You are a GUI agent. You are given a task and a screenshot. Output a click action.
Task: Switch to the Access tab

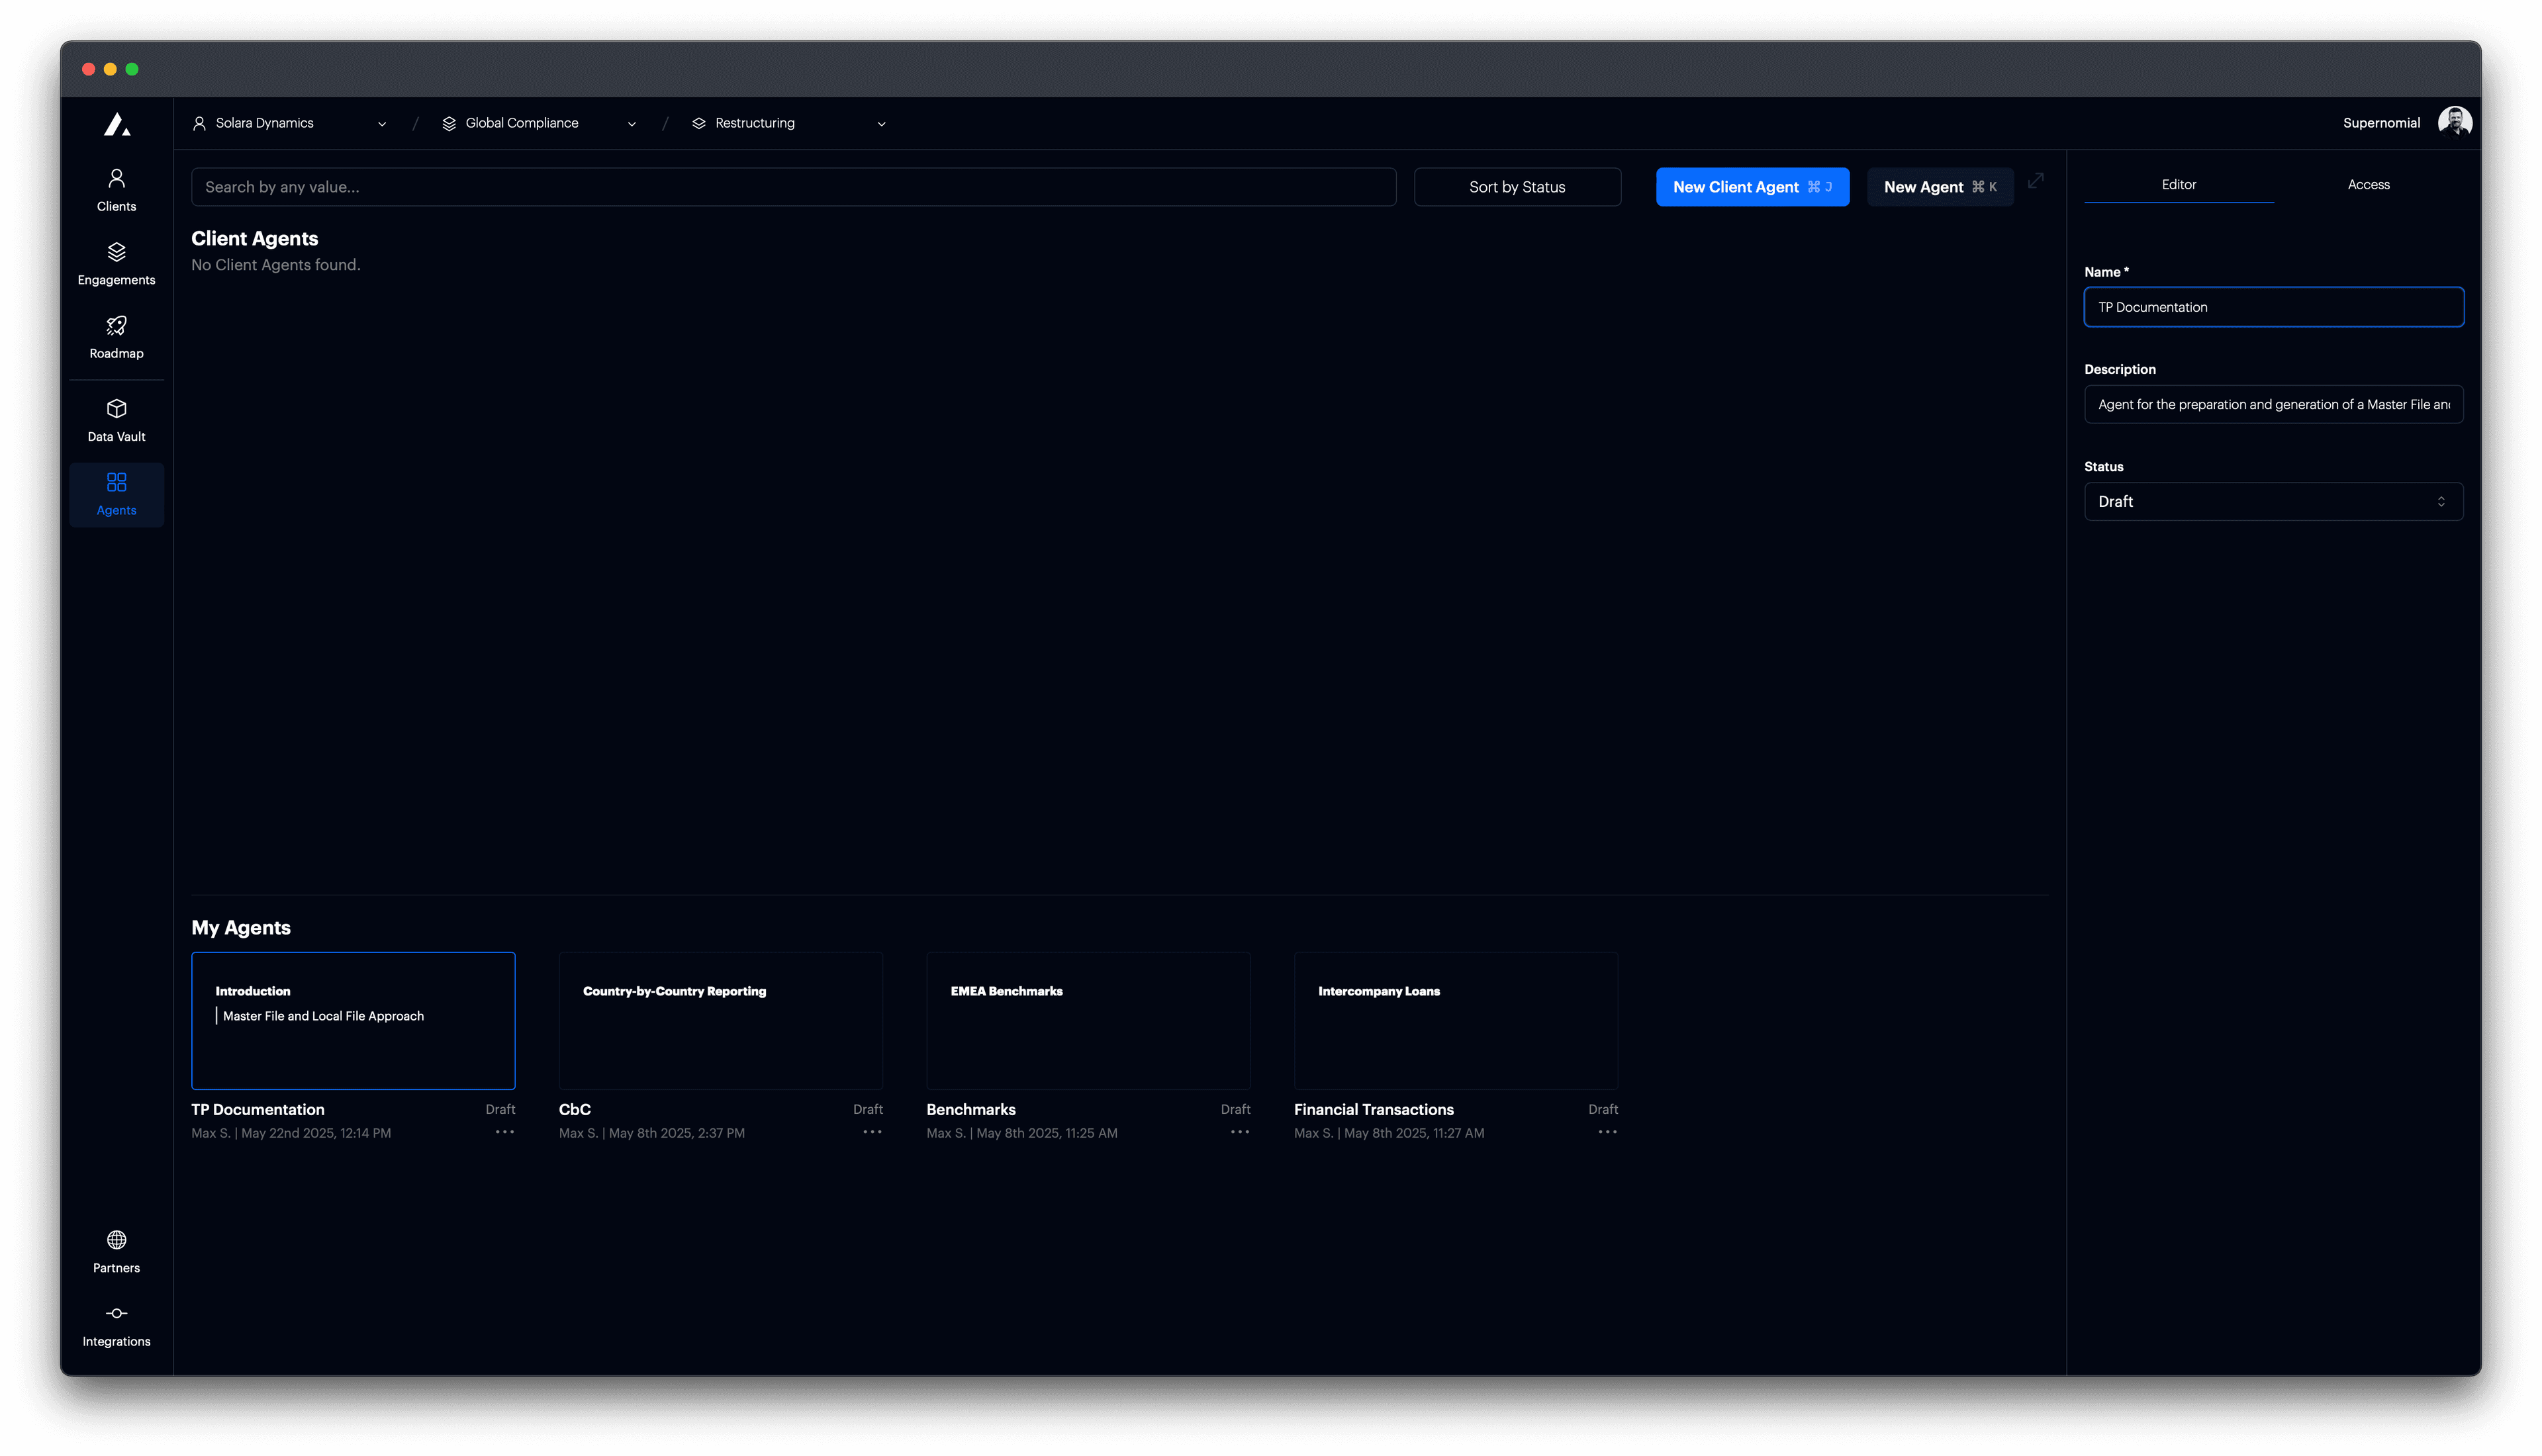click(x=2368, y=184)
